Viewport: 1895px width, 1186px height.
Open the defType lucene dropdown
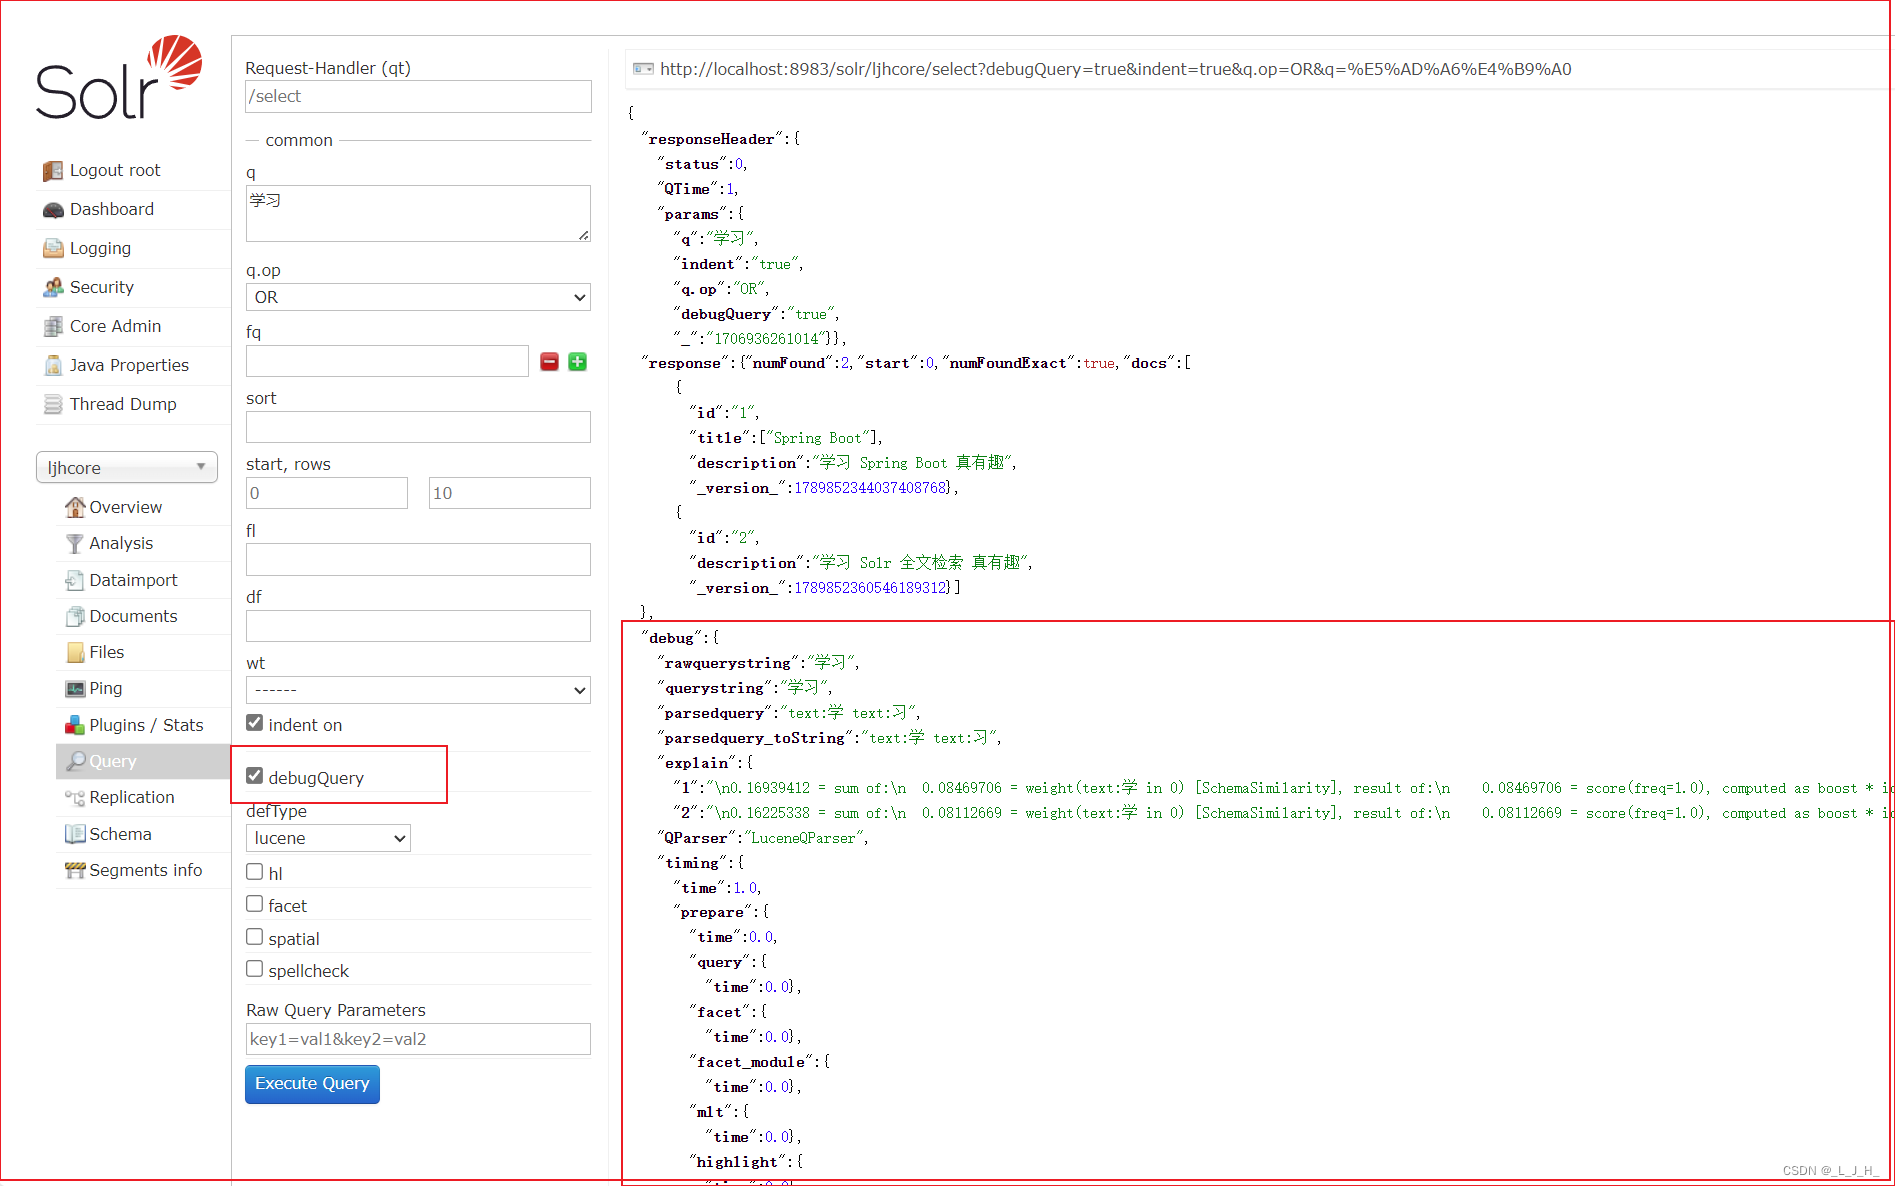coord(328,838)
